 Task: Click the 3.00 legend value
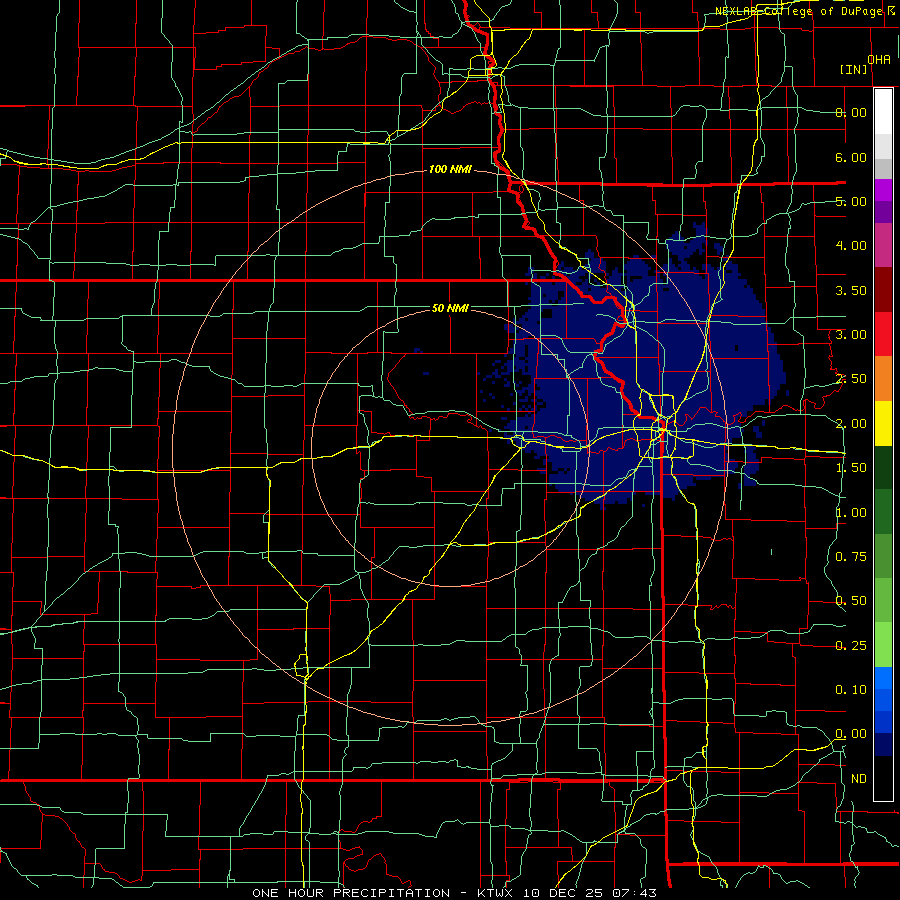click(x=851, y=335)
